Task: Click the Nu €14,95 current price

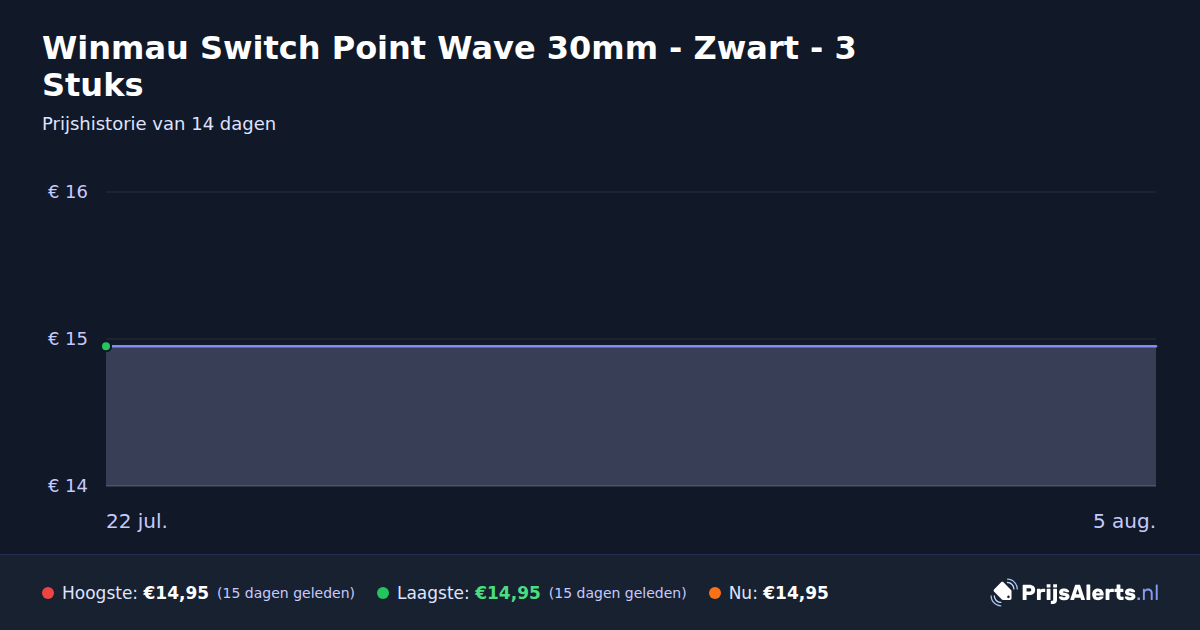Action: click(796, 593)
